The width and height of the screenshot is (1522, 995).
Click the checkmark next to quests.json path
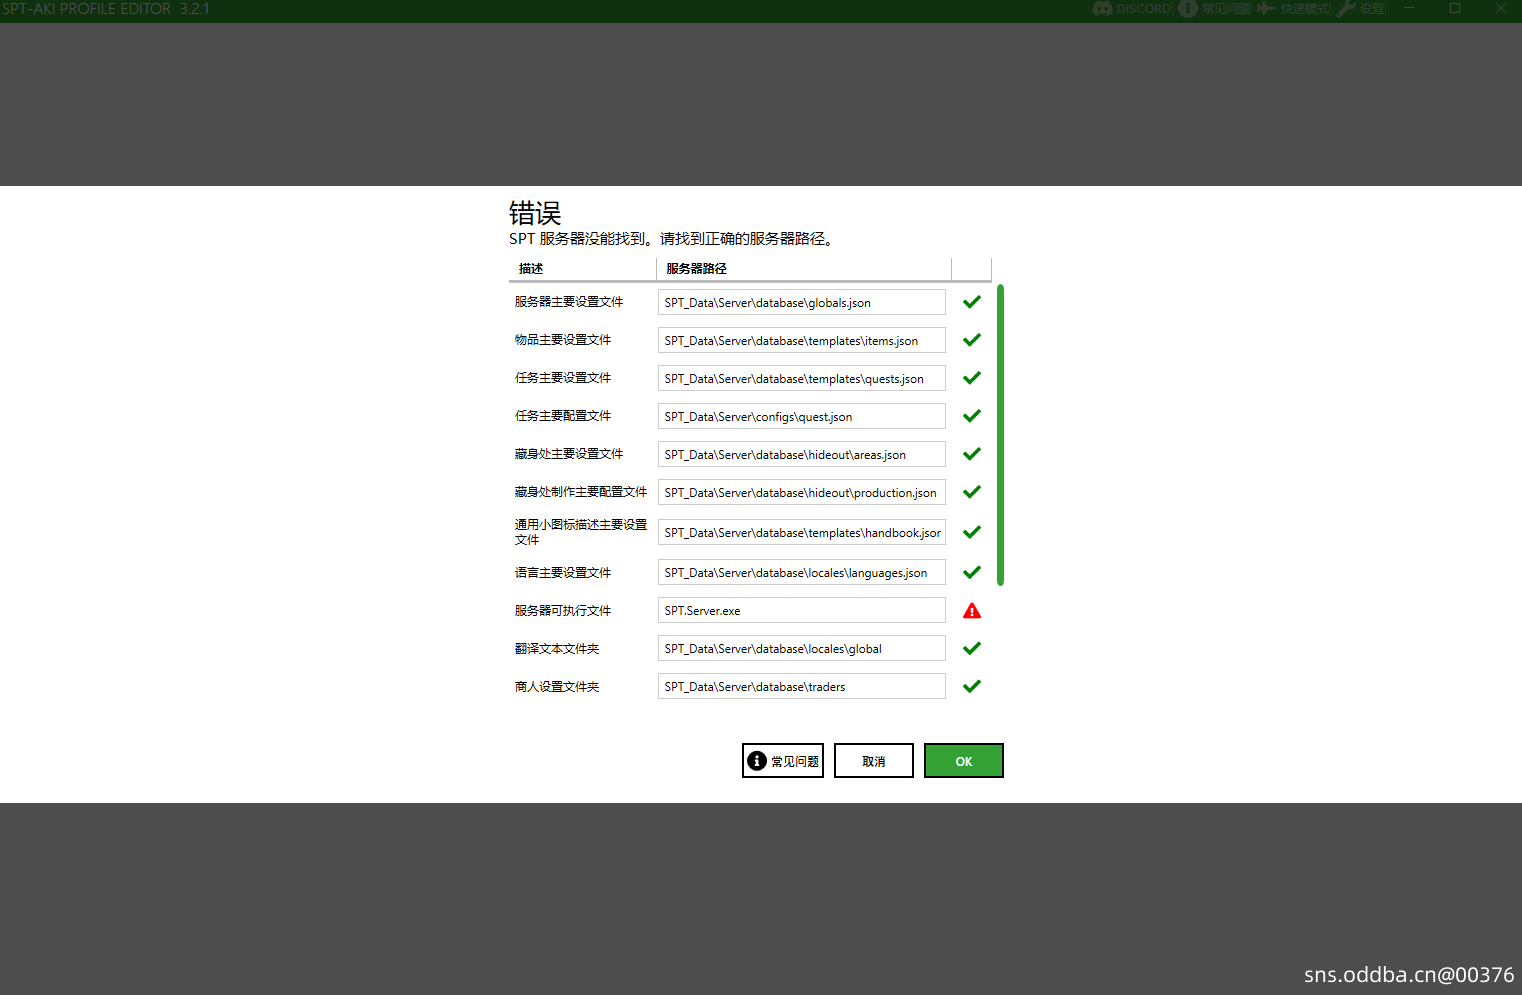(972, 378)
